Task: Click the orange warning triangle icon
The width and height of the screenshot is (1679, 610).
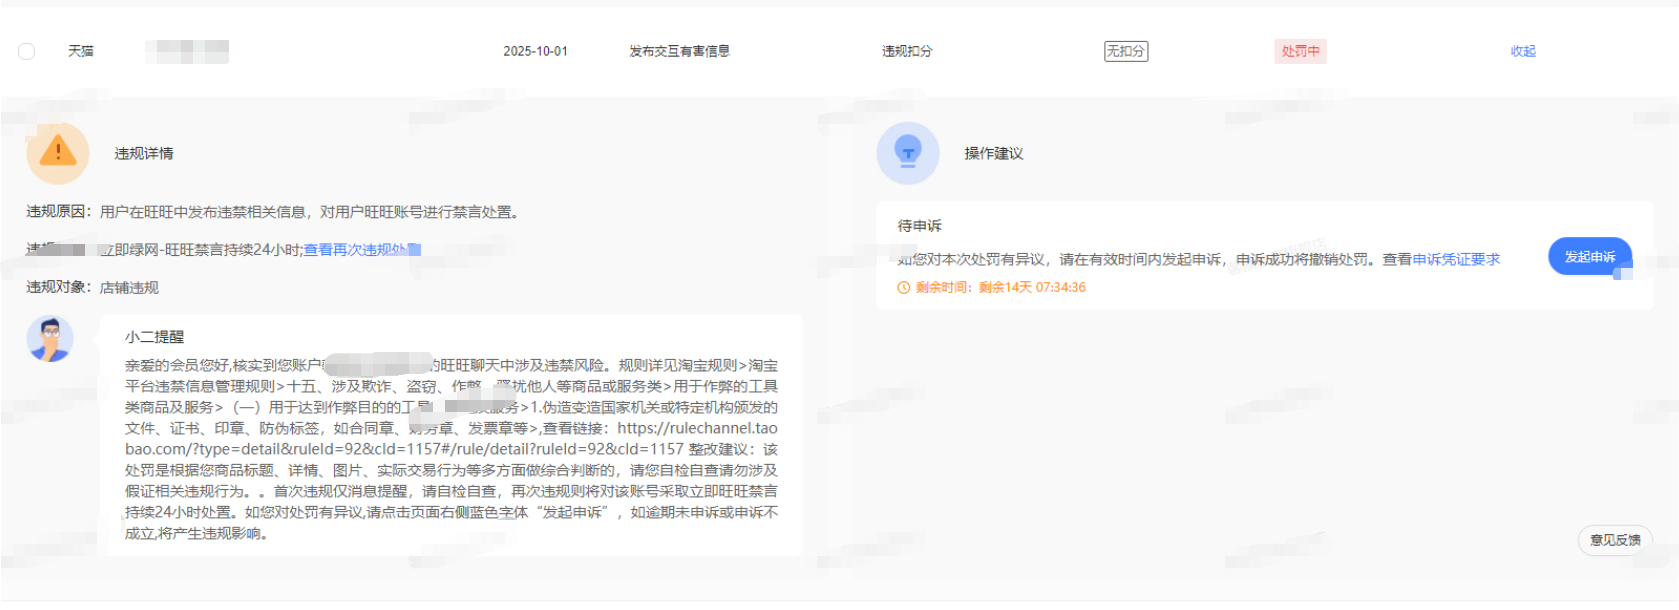Action: (x=58, y=152)
